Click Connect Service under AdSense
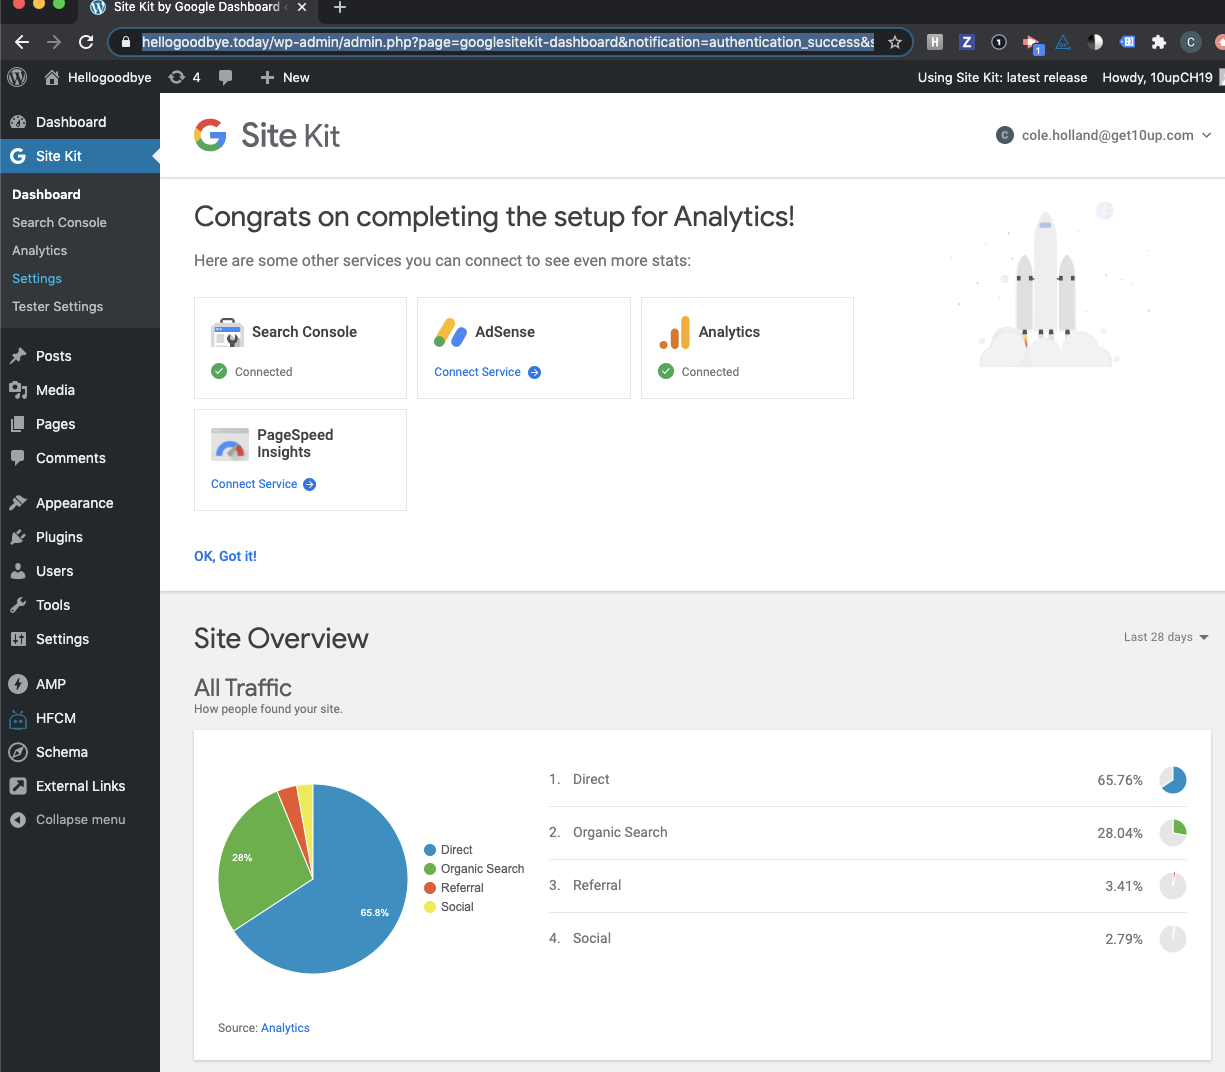 coord(487,372)
